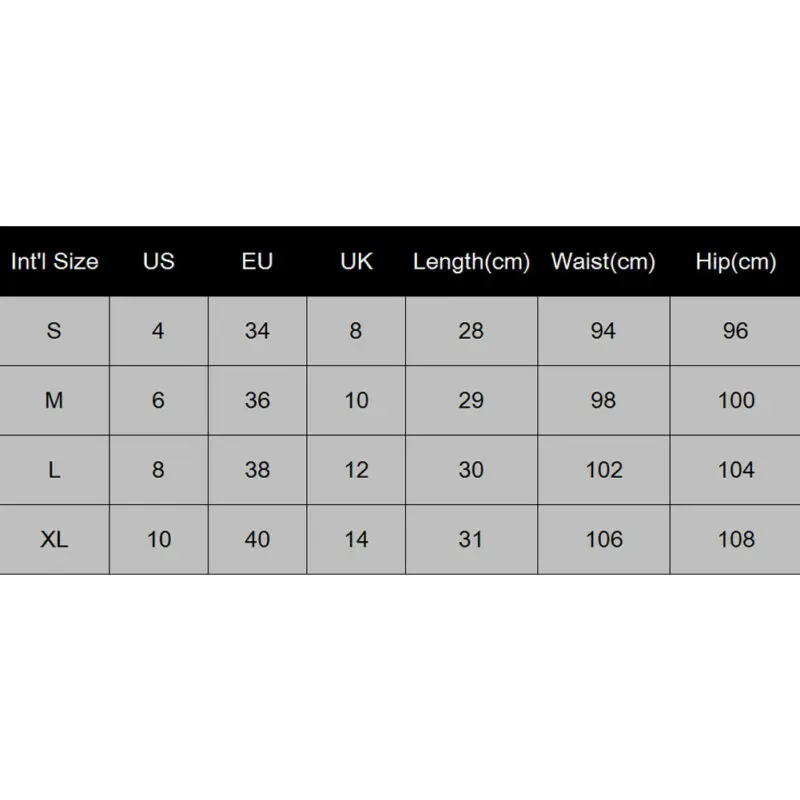The height and width of the screenshot is (800, 800).
Task: Click the hip value 108 cell
Action: [x=736, y=539]
